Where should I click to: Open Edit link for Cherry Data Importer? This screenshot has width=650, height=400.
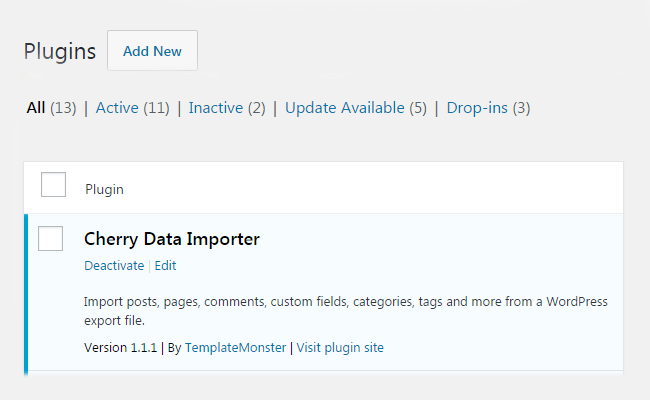pos(165,265)
